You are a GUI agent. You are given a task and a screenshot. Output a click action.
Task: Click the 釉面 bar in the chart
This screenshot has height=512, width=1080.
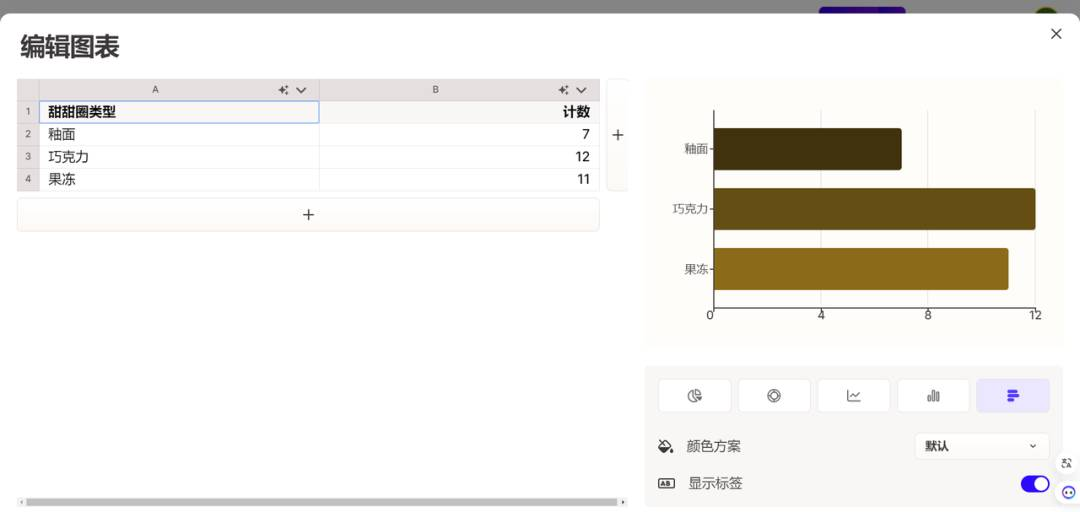coord(807,149)
